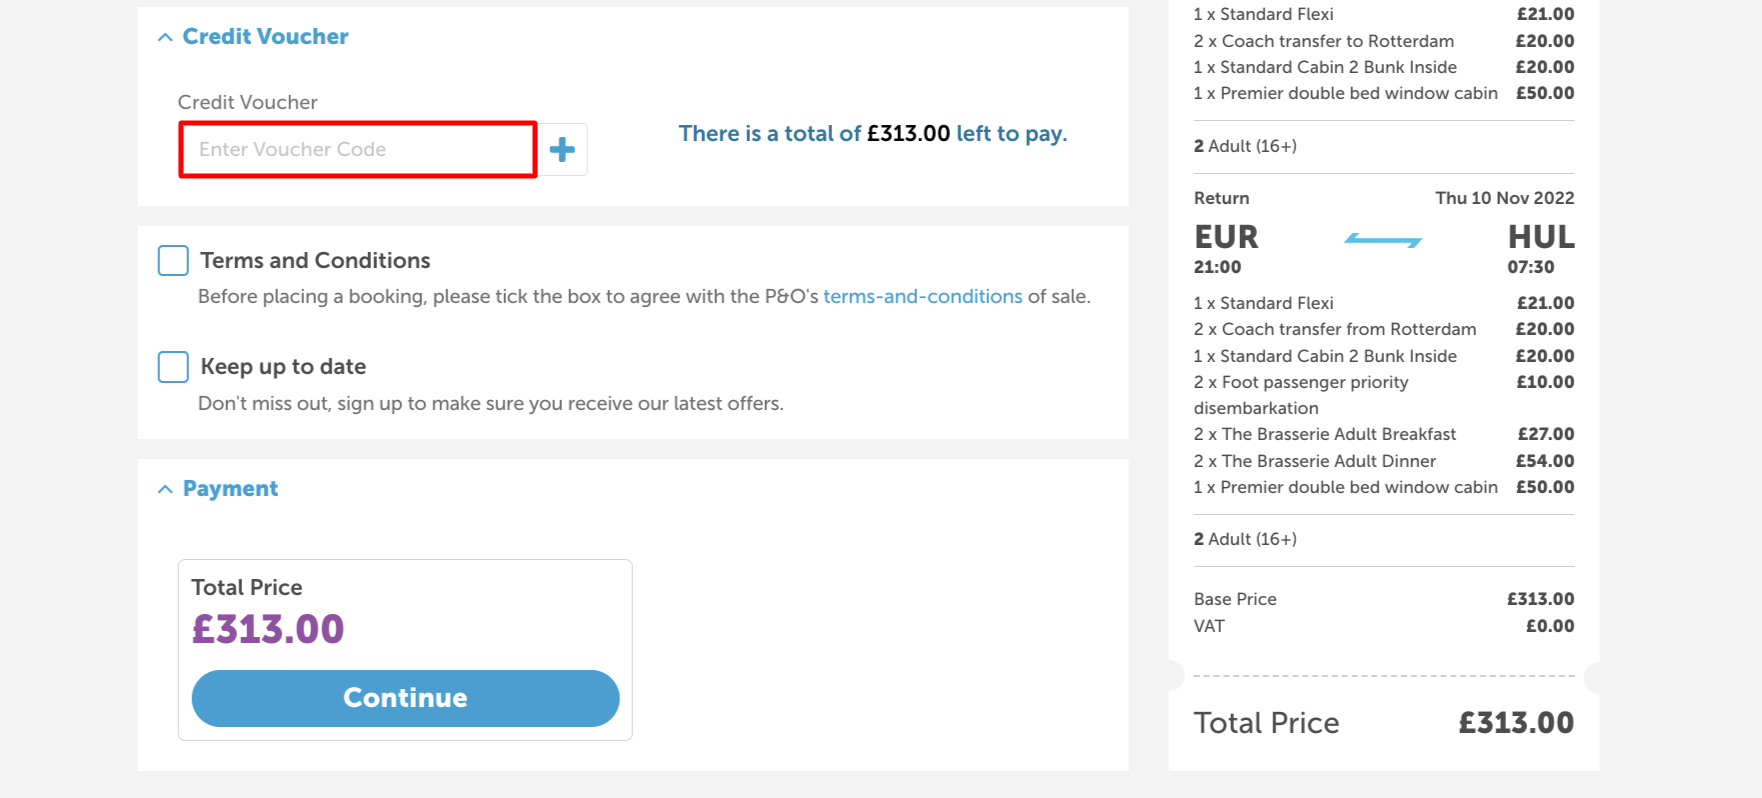Select the Return journey date label
This screenshot has height=798, width=1762.
pyautogui.click(x=1505, y=198)
